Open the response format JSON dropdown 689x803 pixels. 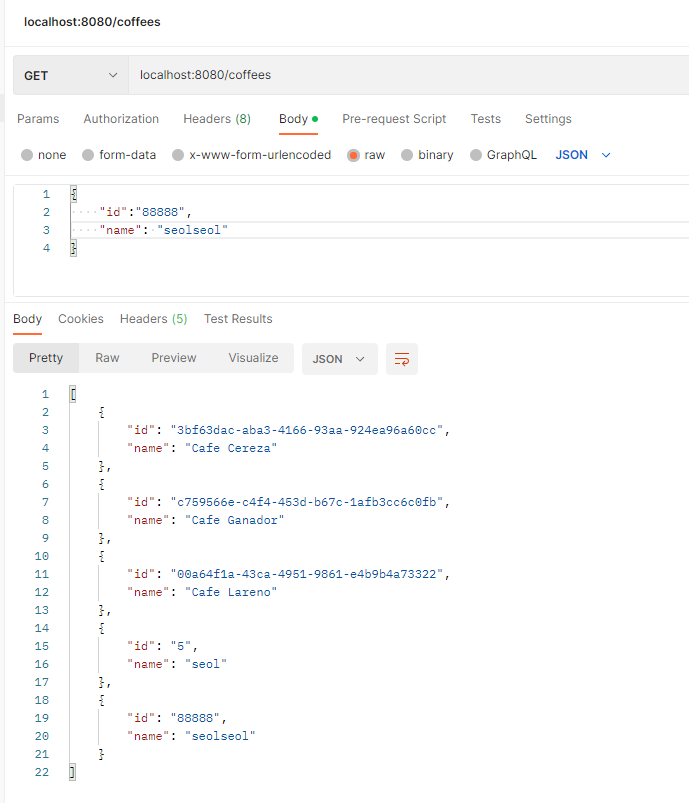coord(339,359)
